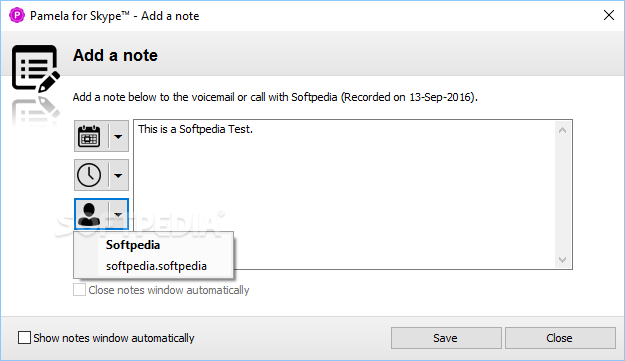Click the Add a note notepad icon
This screenshot has height=361, width=625.
coord(36,69)
